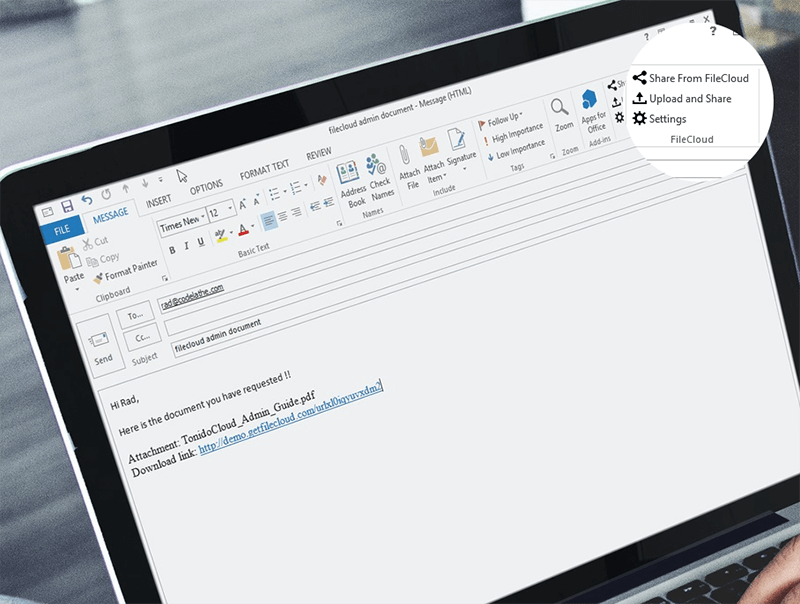Activate the Format Painter tool
The image size is (800, 604).
click(x=126, y=271)
